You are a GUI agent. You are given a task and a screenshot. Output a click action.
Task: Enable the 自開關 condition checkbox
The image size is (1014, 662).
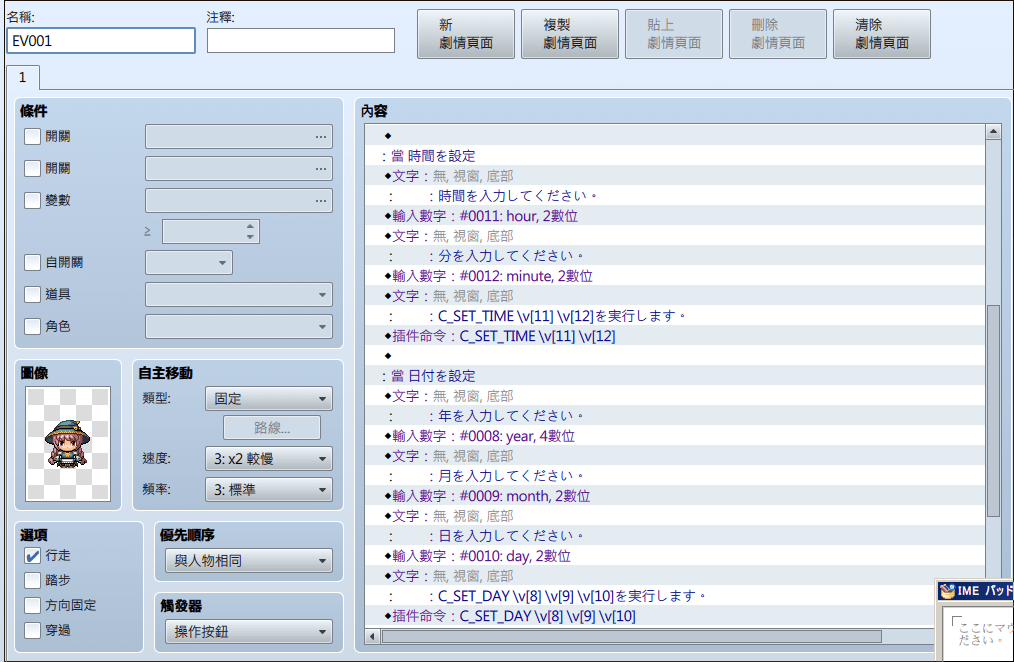[x=32, y=262]
